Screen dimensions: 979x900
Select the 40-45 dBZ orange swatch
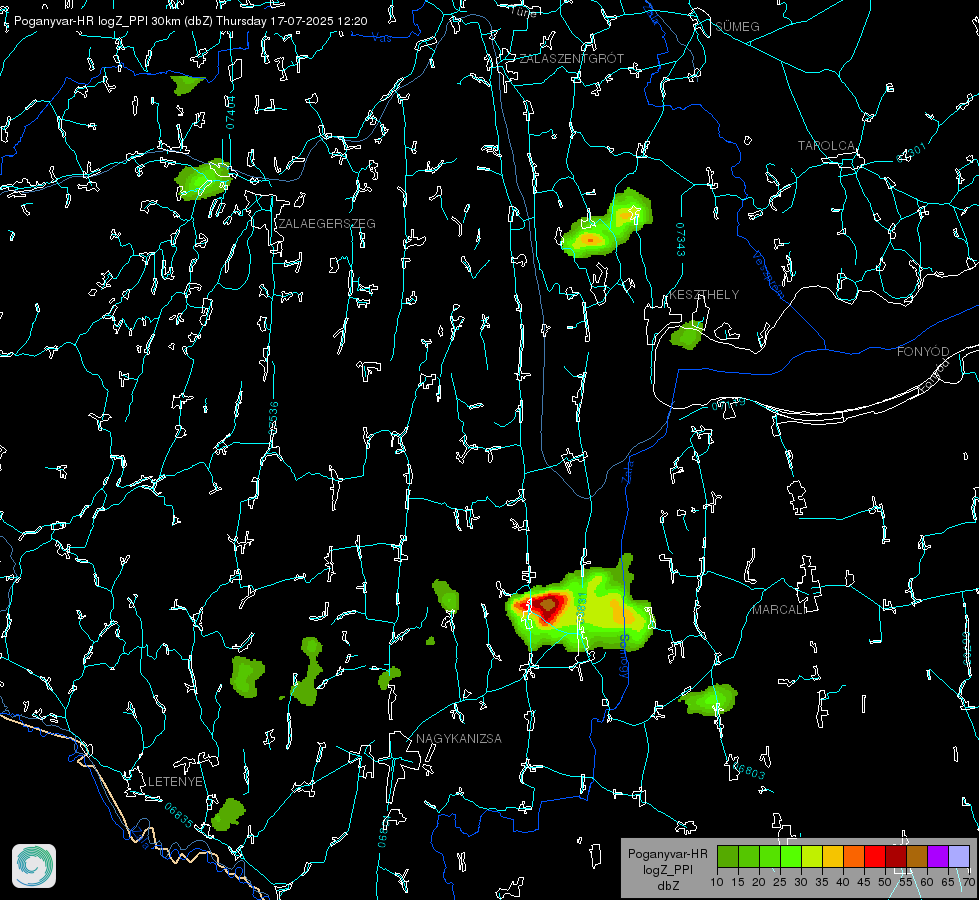point(854,856)
